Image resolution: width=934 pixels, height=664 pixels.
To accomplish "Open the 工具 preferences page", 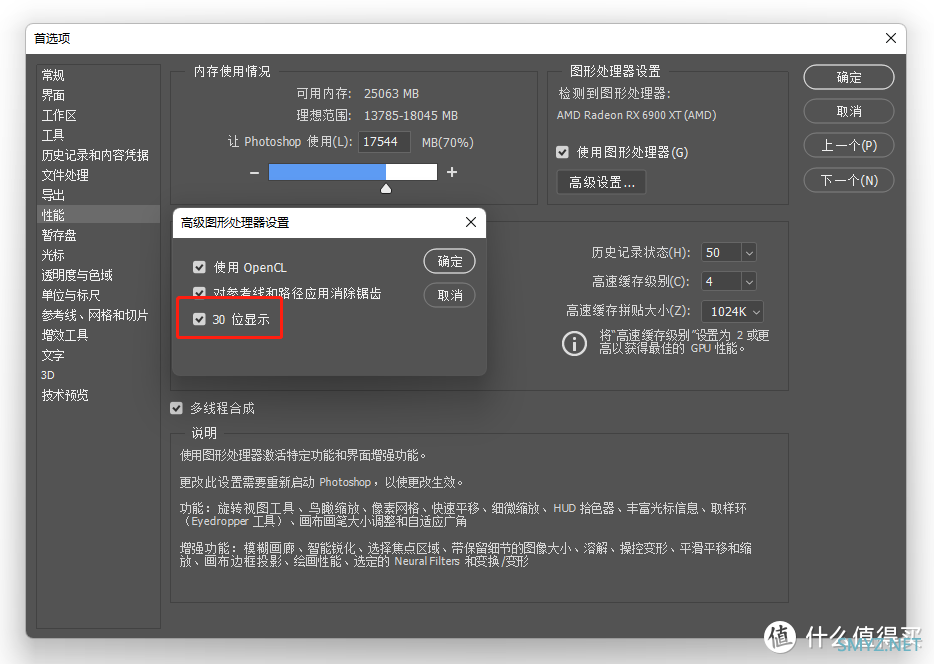I will click(53, 135).
